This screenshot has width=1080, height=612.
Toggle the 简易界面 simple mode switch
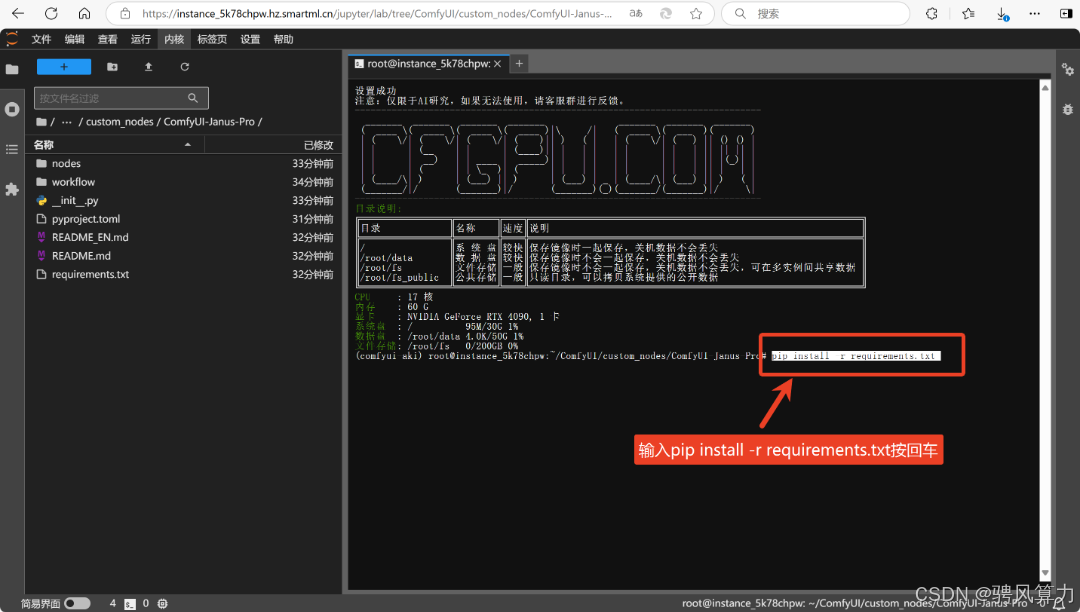point(77,604)
